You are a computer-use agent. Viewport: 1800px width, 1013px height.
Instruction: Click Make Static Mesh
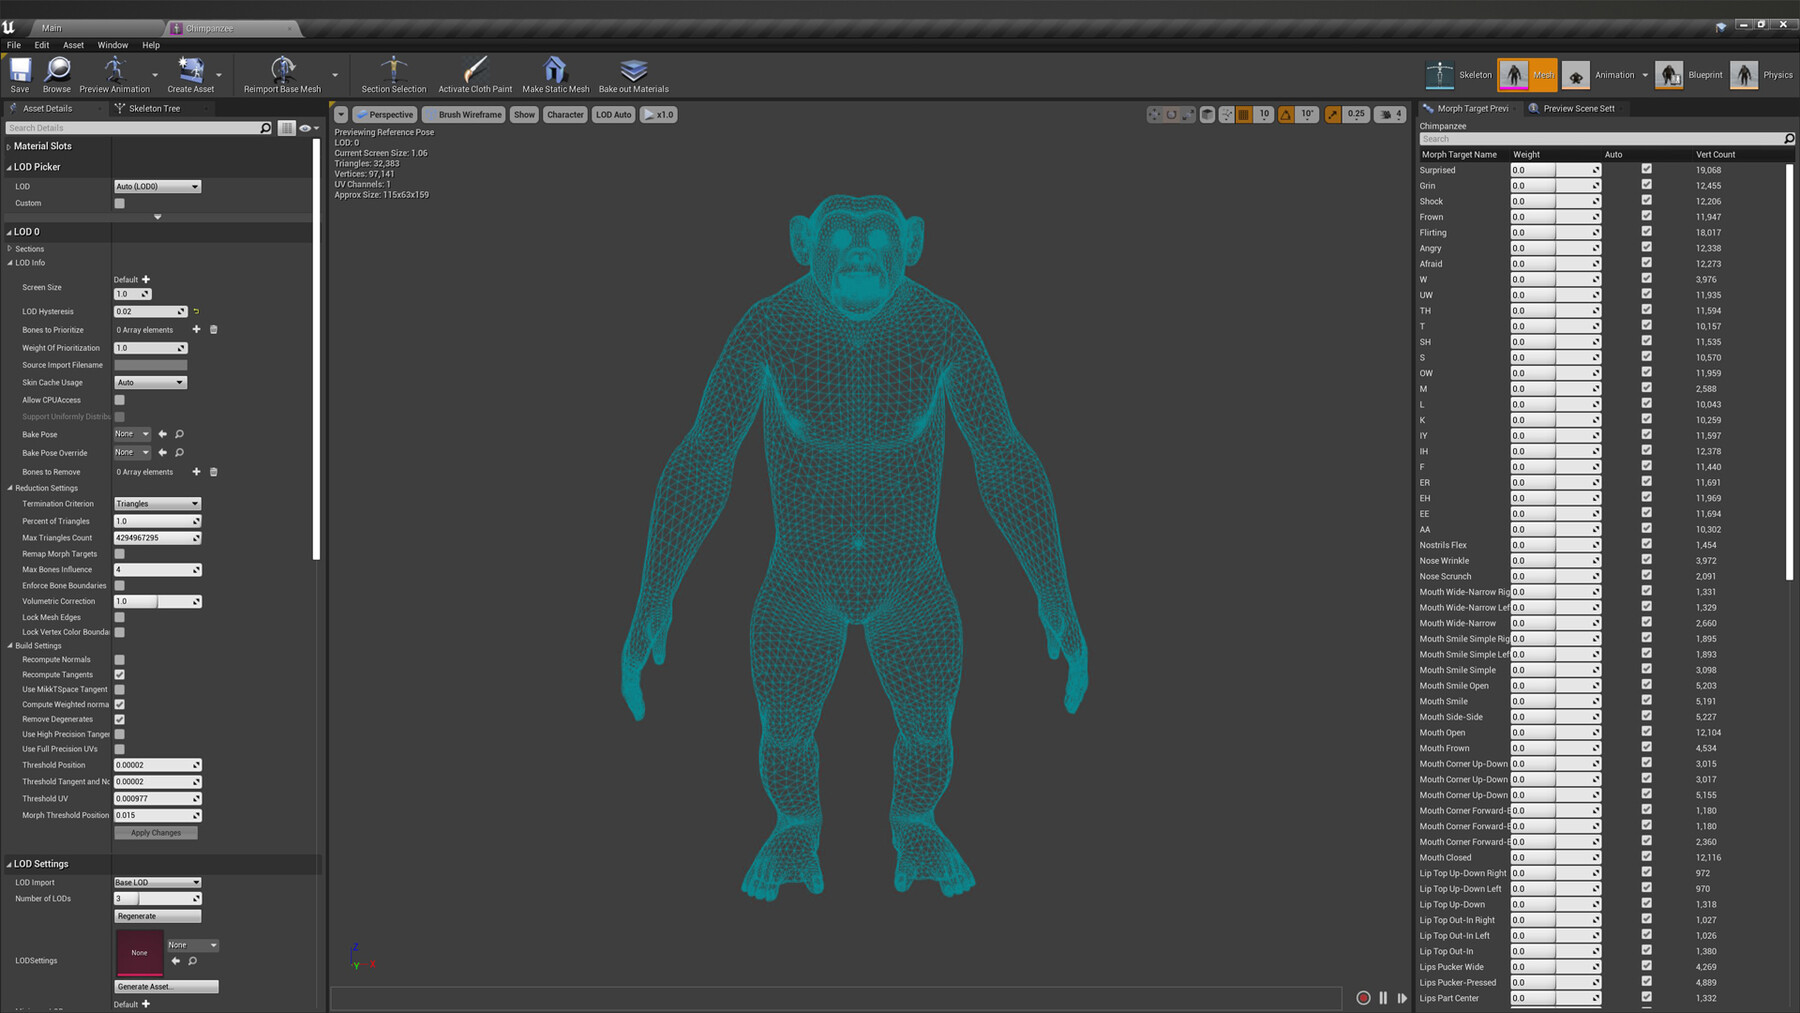(x=553, y=74)
